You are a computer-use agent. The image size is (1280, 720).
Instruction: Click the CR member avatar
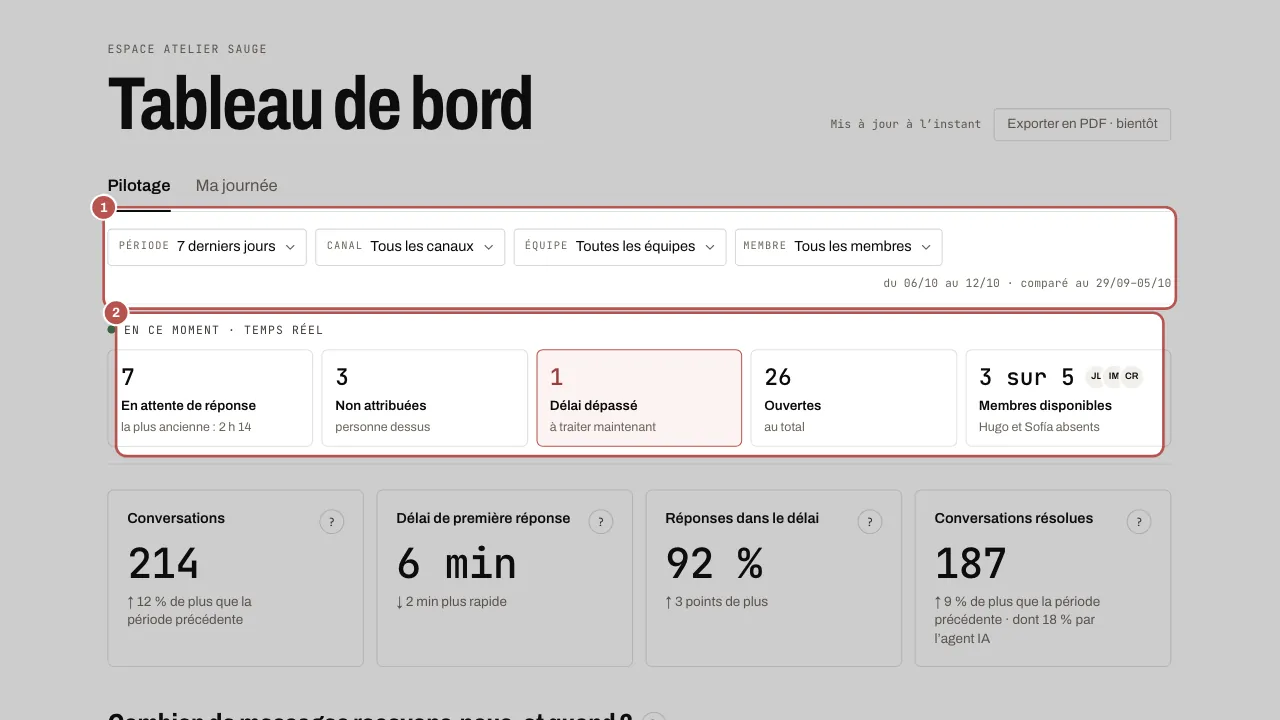click(1132, 377)
